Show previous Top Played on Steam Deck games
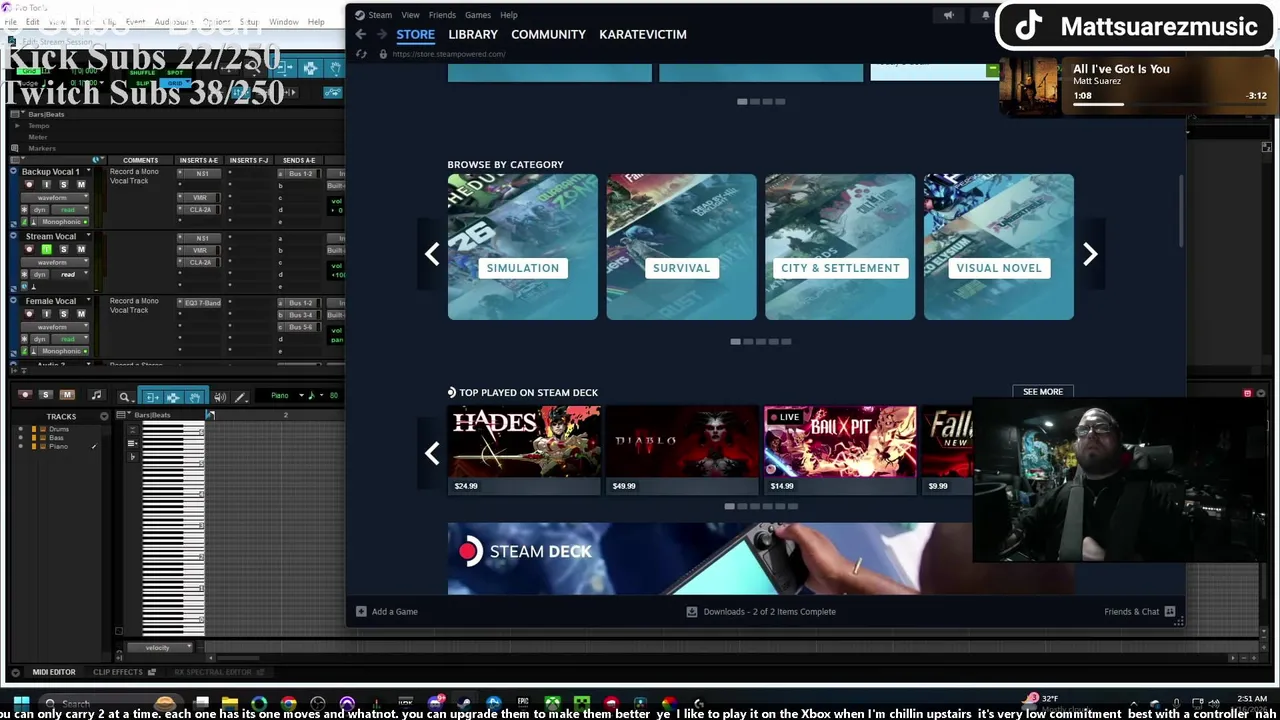Image resolution: width=1280 pixels, height=720 pixels. (x=432, y=453)
